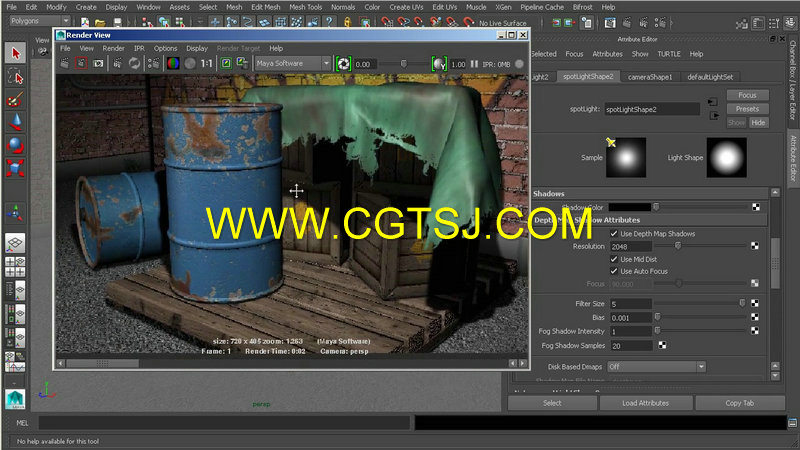This screenshot has height=450, width=800.
Task: Open Attributes menu in Attribute Editor
Action: 607,54
